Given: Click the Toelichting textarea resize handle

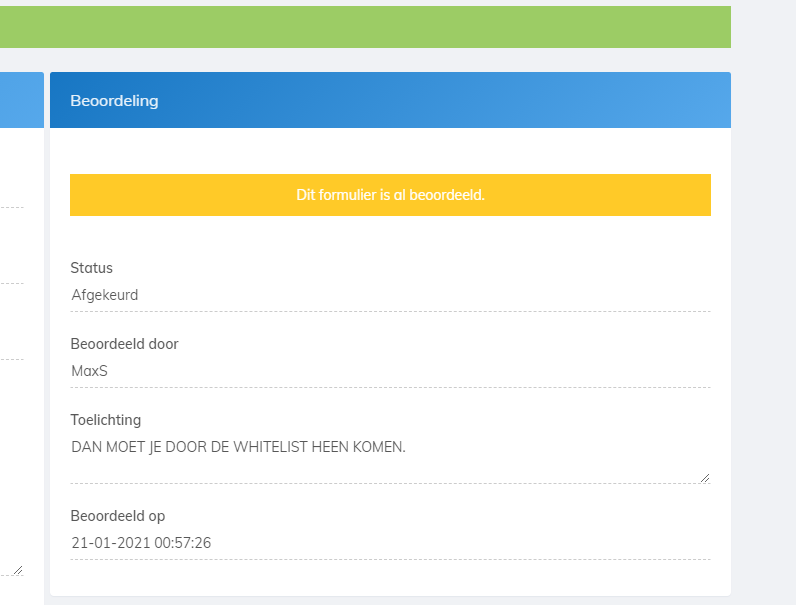Looking at the screenshot, I should pyautogui.click(x=705, y=478).
